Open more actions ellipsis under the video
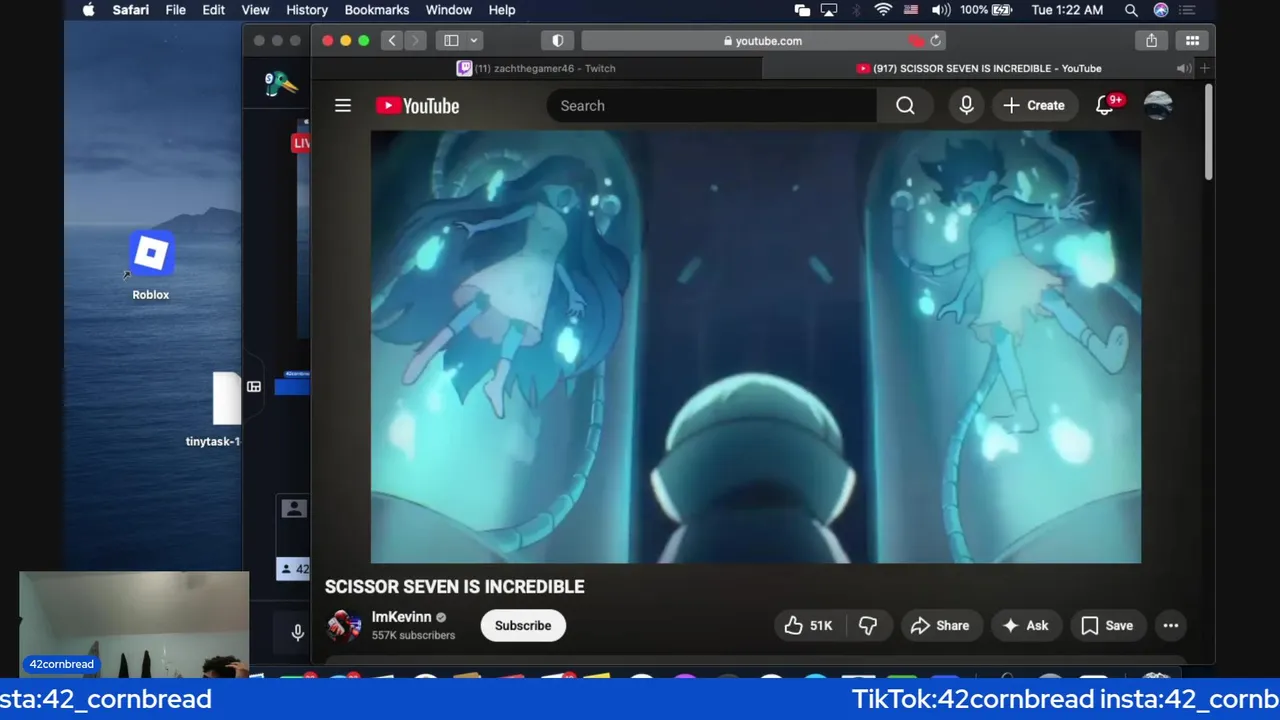The image size is (1280, 720). click(1171, 626)
